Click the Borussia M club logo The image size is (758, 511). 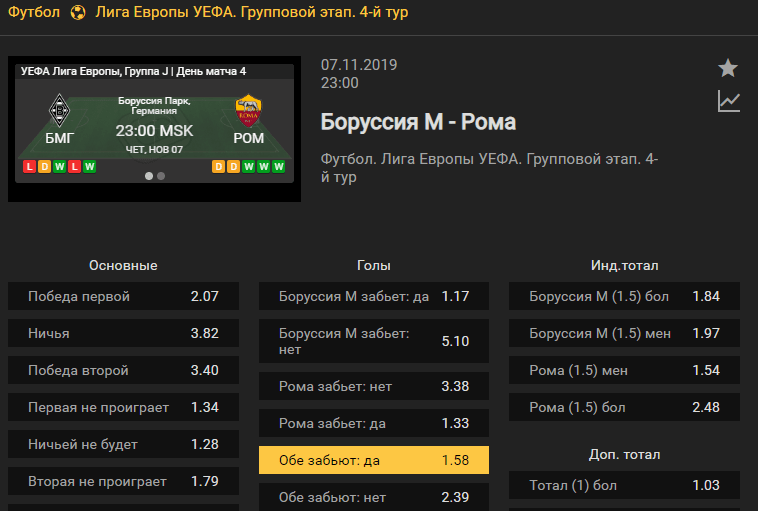59,110
